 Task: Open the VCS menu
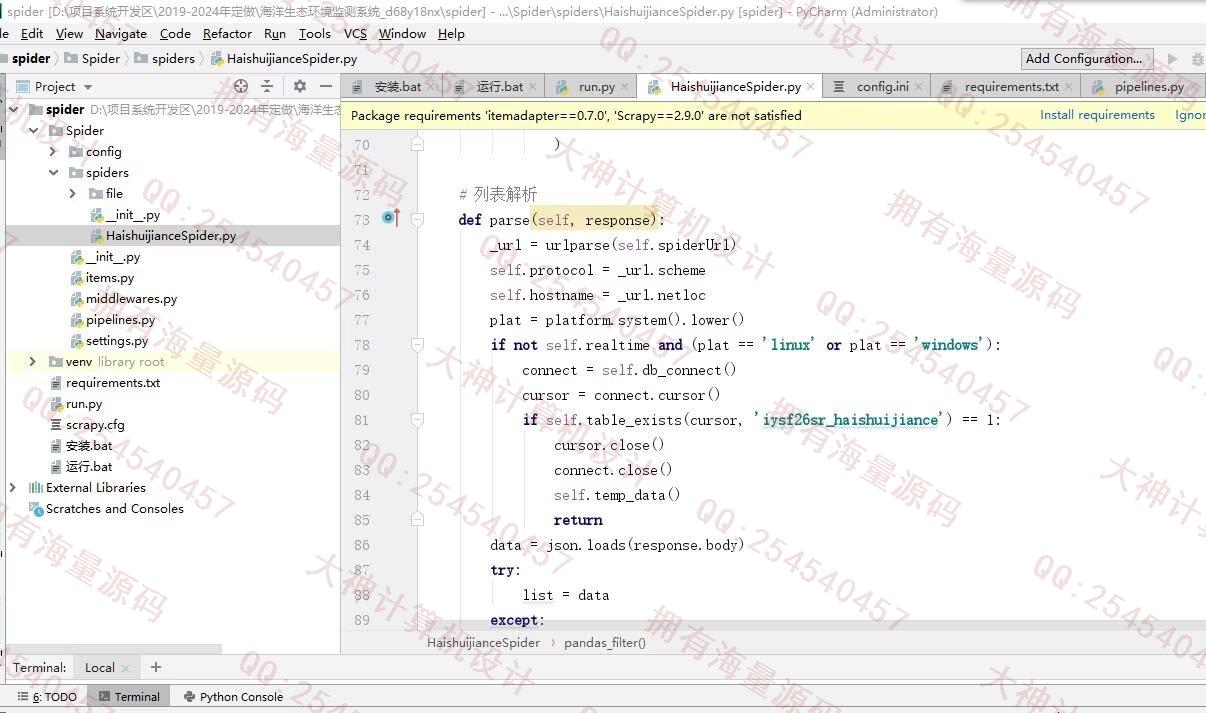pyautogui.click(x=356, y=33)
